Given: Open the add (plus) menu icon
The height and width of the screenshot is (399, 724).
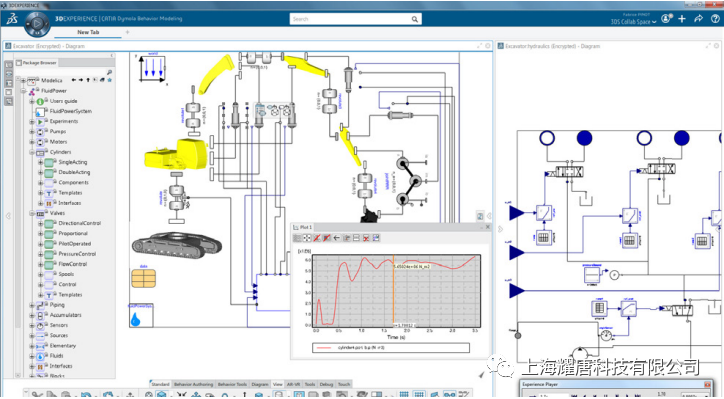Looking at the screenshot, I should pyautogui.click(x=682, y=19).
